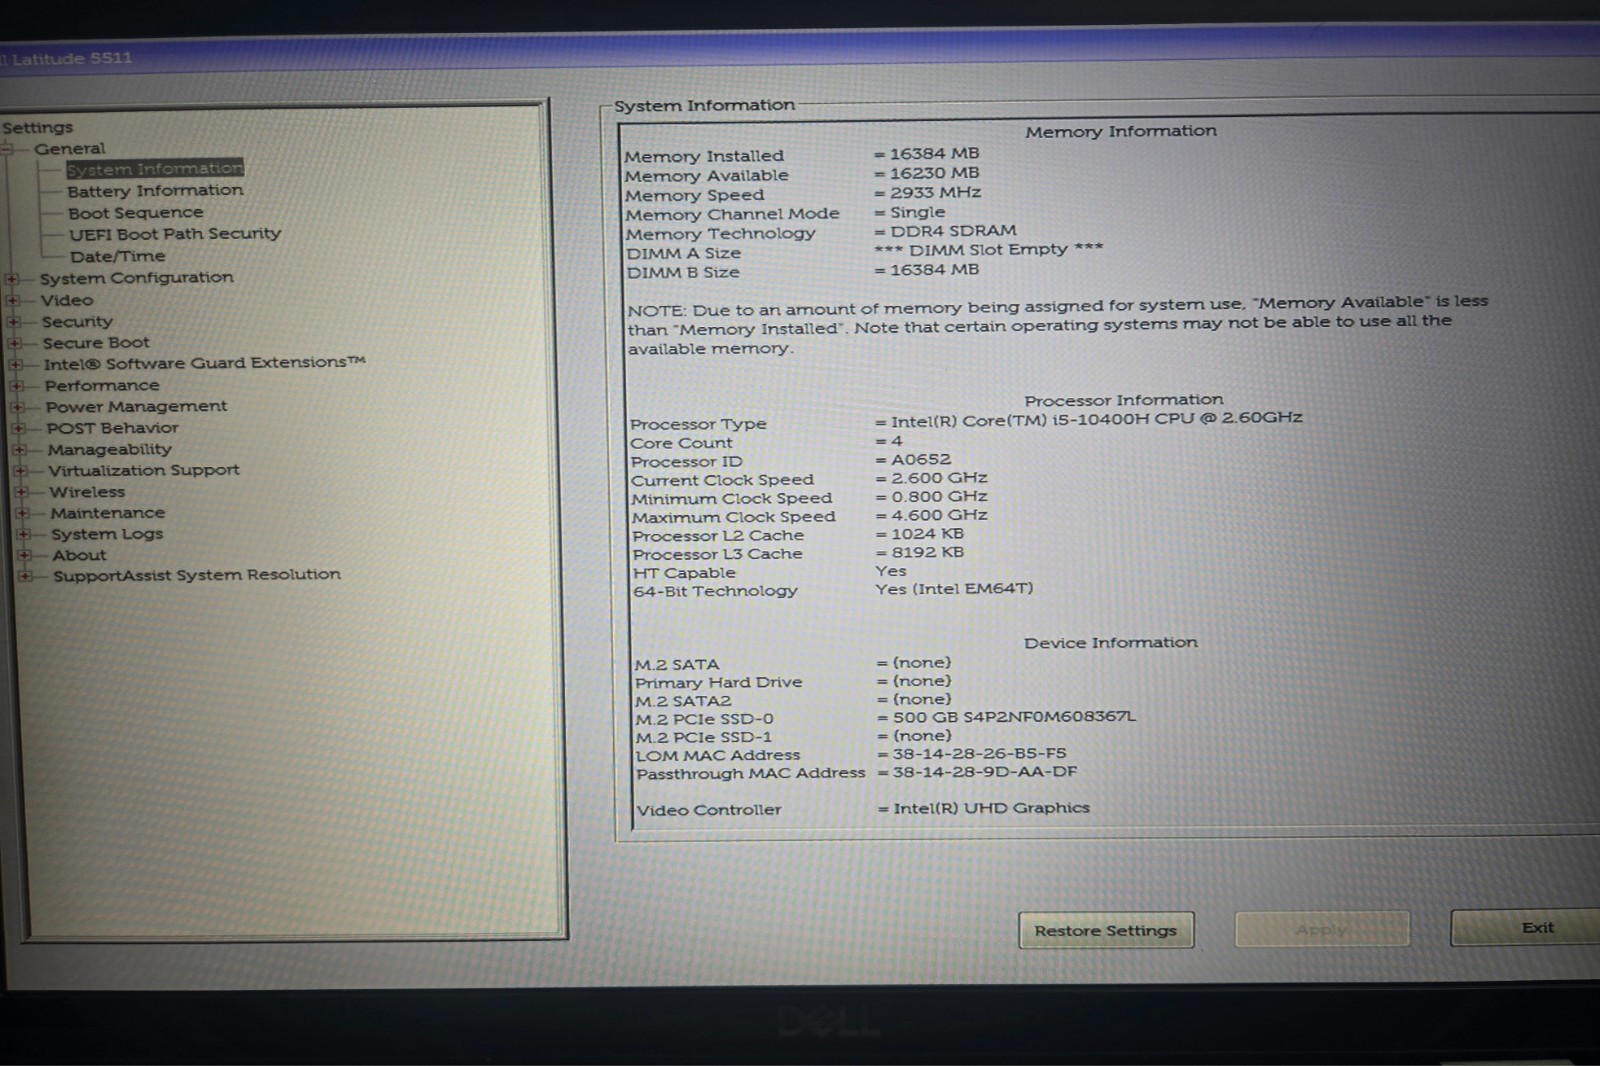The image size is (1600, 1066).
Task: Select the Video category label
Action: click(x=67, y=300)
